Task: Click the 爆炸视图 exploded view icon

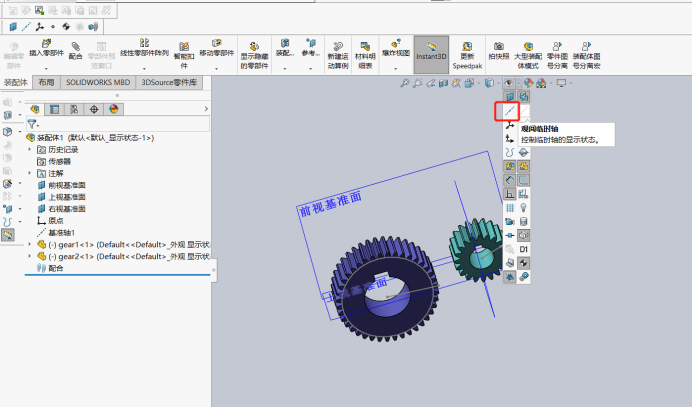Action: (396, 43)
